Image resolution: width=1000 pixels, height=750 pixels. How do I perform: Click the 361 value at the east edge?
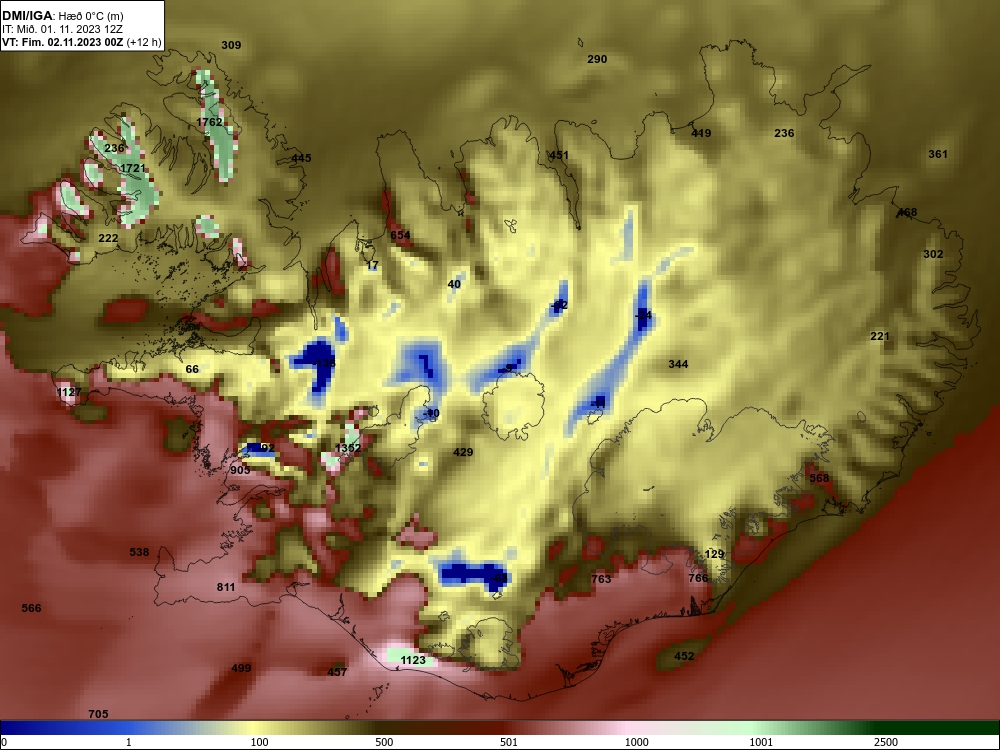click(938, 154)
